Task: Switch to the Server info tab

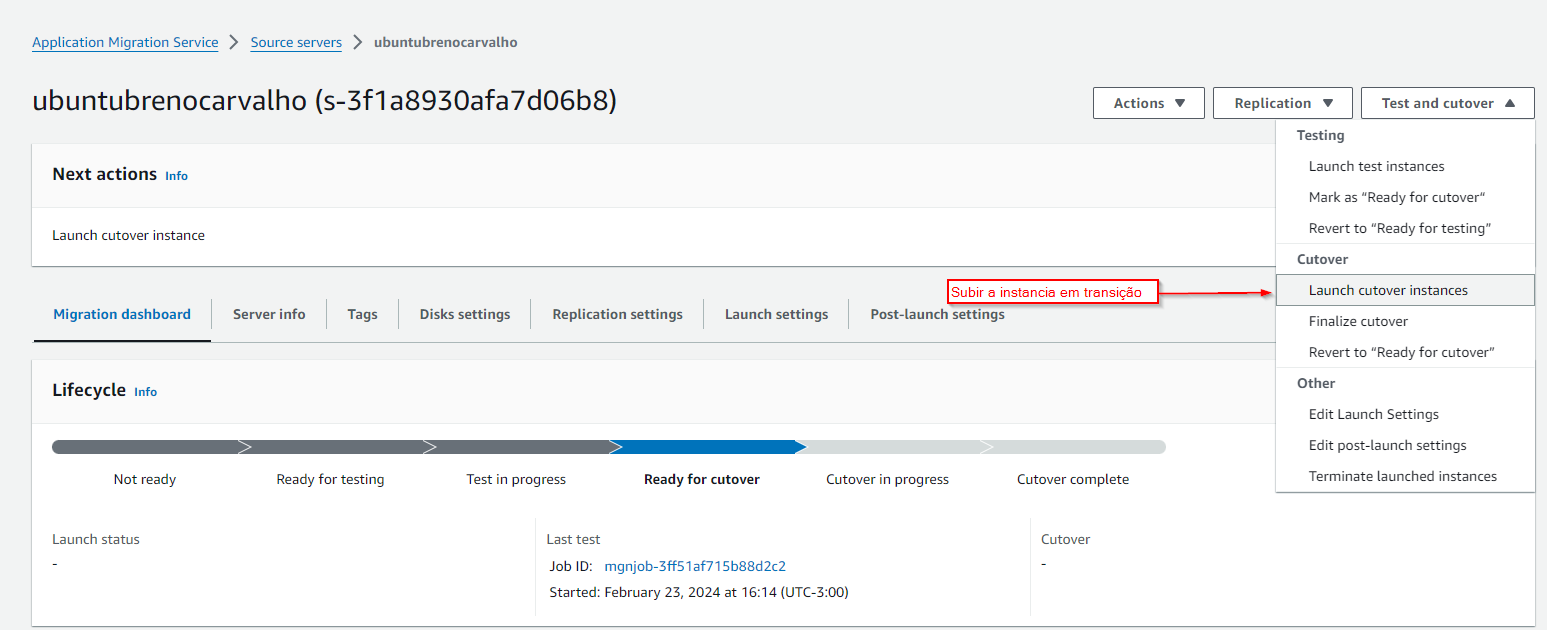Action: click(269, 314)
